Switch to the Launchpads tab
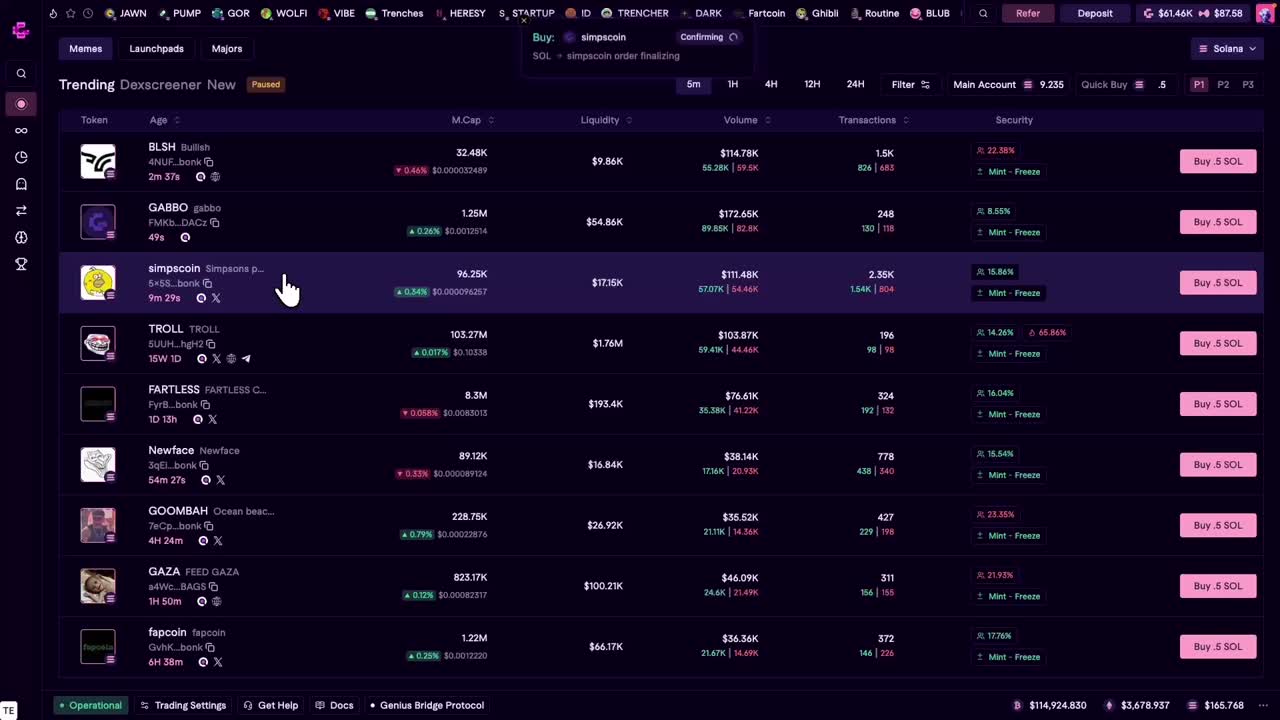Screen dimensions: 1280x720 pyautogui.click(x=156, y=48)
